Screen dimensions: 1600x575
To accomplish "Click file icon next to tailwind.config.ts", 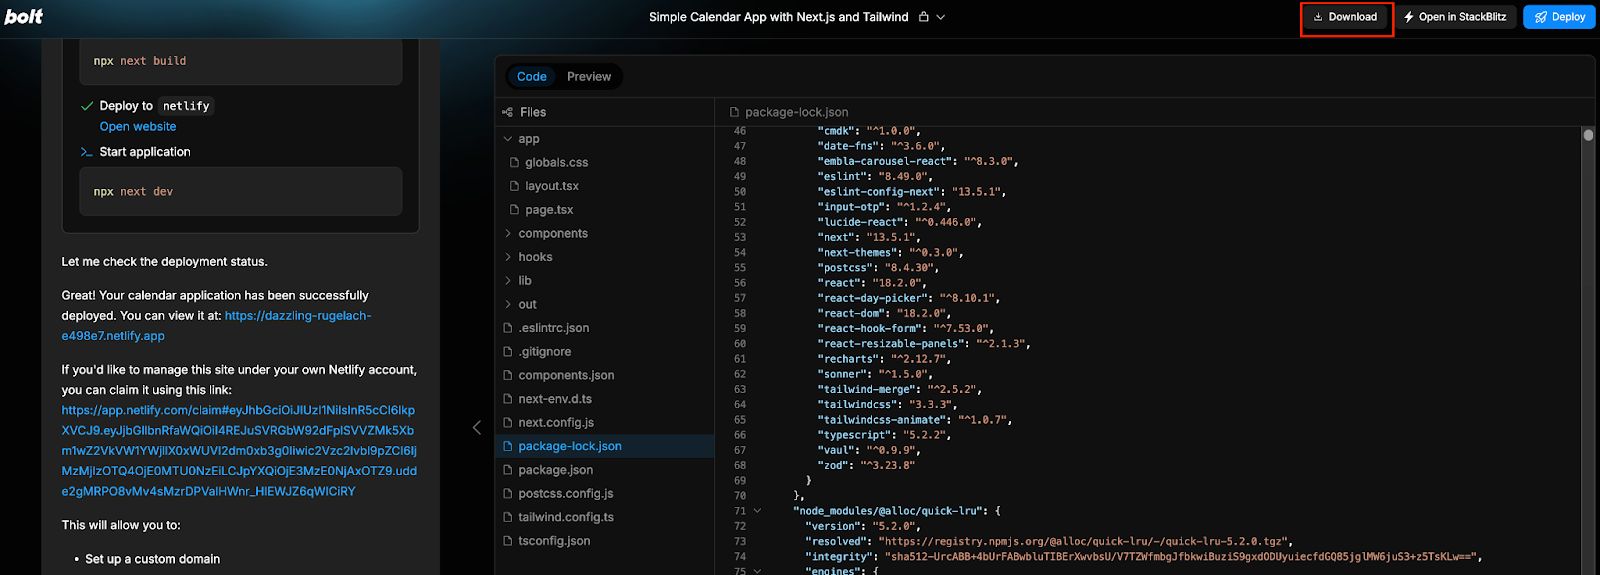I will pyautogui.click(x=508, y=517).
